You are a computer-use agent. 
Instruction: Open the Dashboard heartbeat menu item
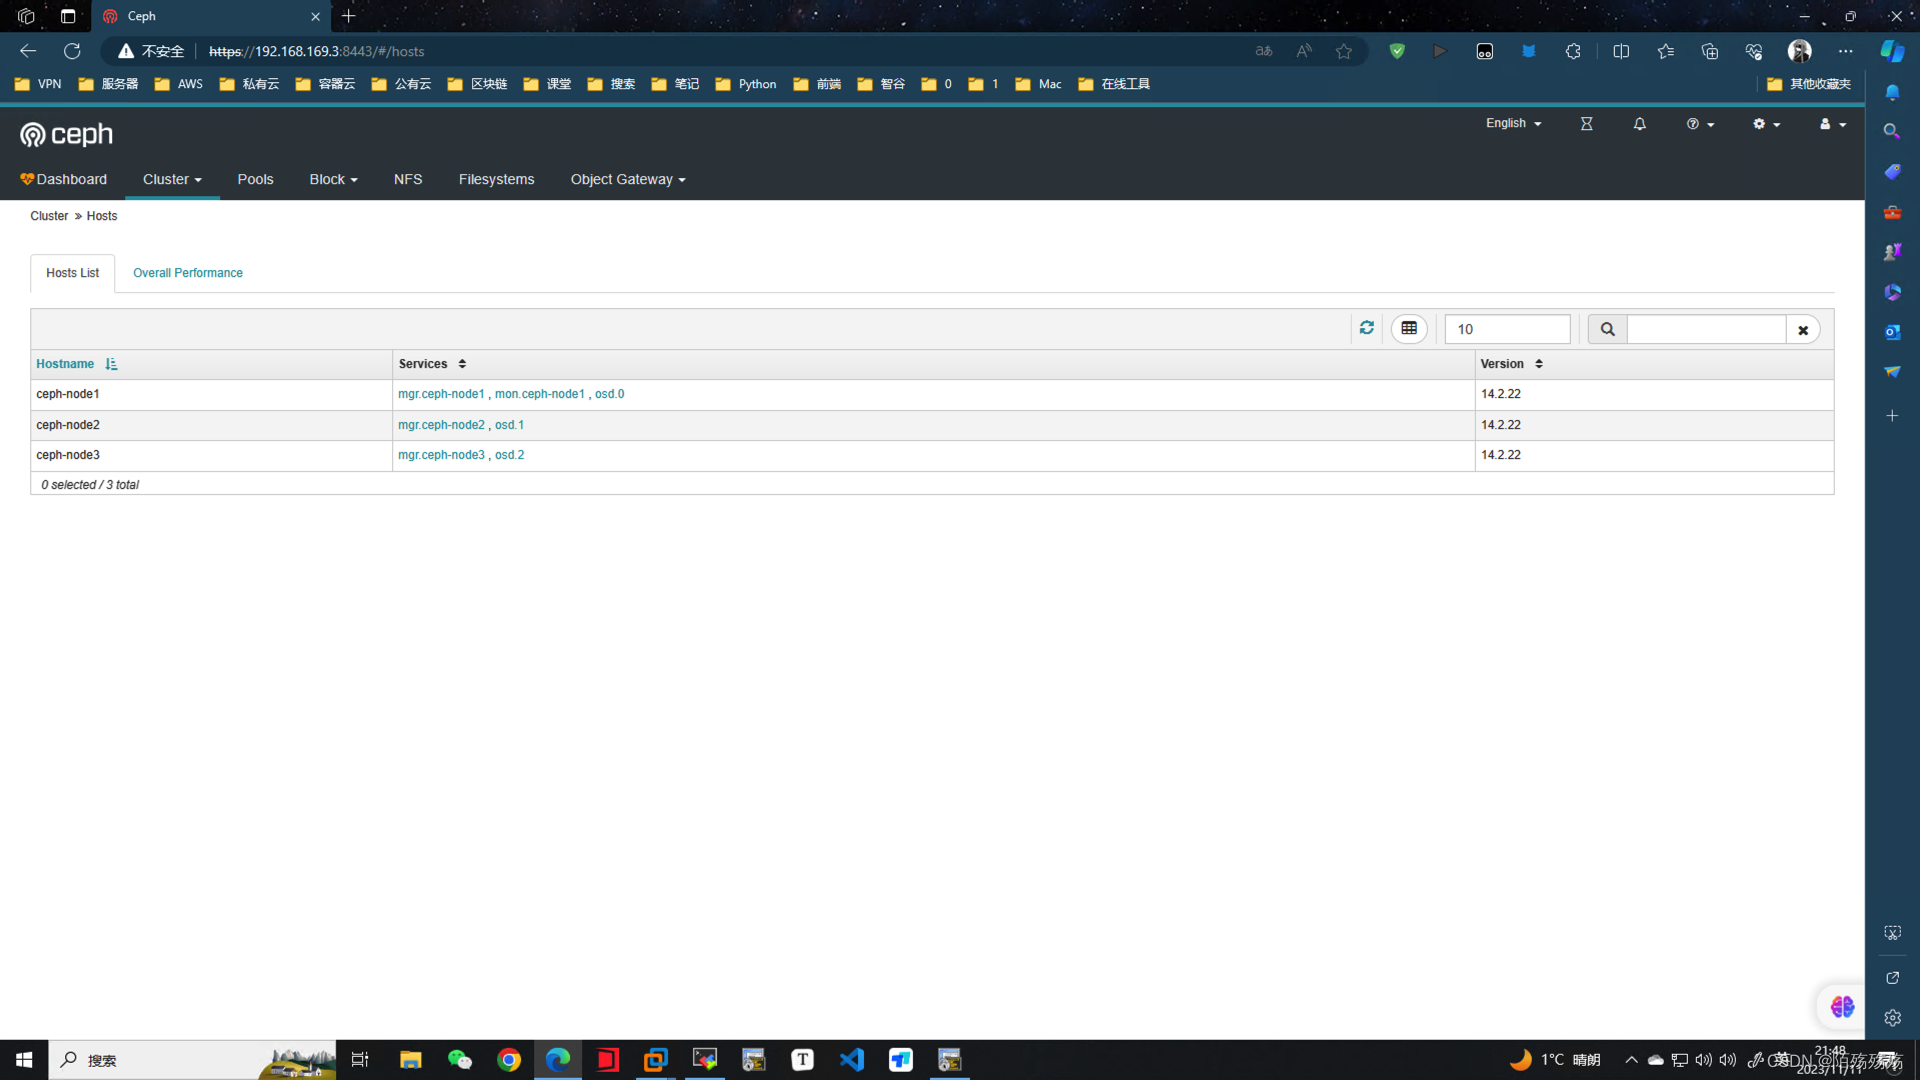click(63, 179)
